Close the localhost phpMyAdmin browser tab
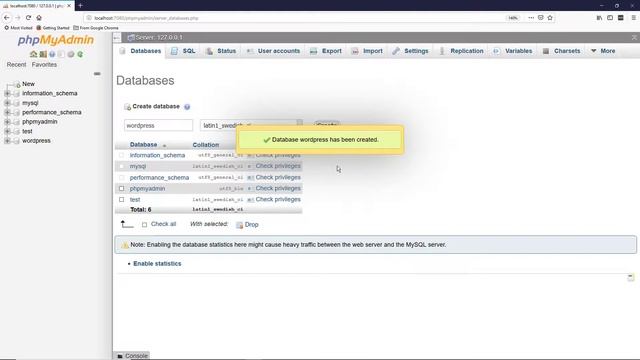Screen dimensions: 640x360 tap(69, 6)
